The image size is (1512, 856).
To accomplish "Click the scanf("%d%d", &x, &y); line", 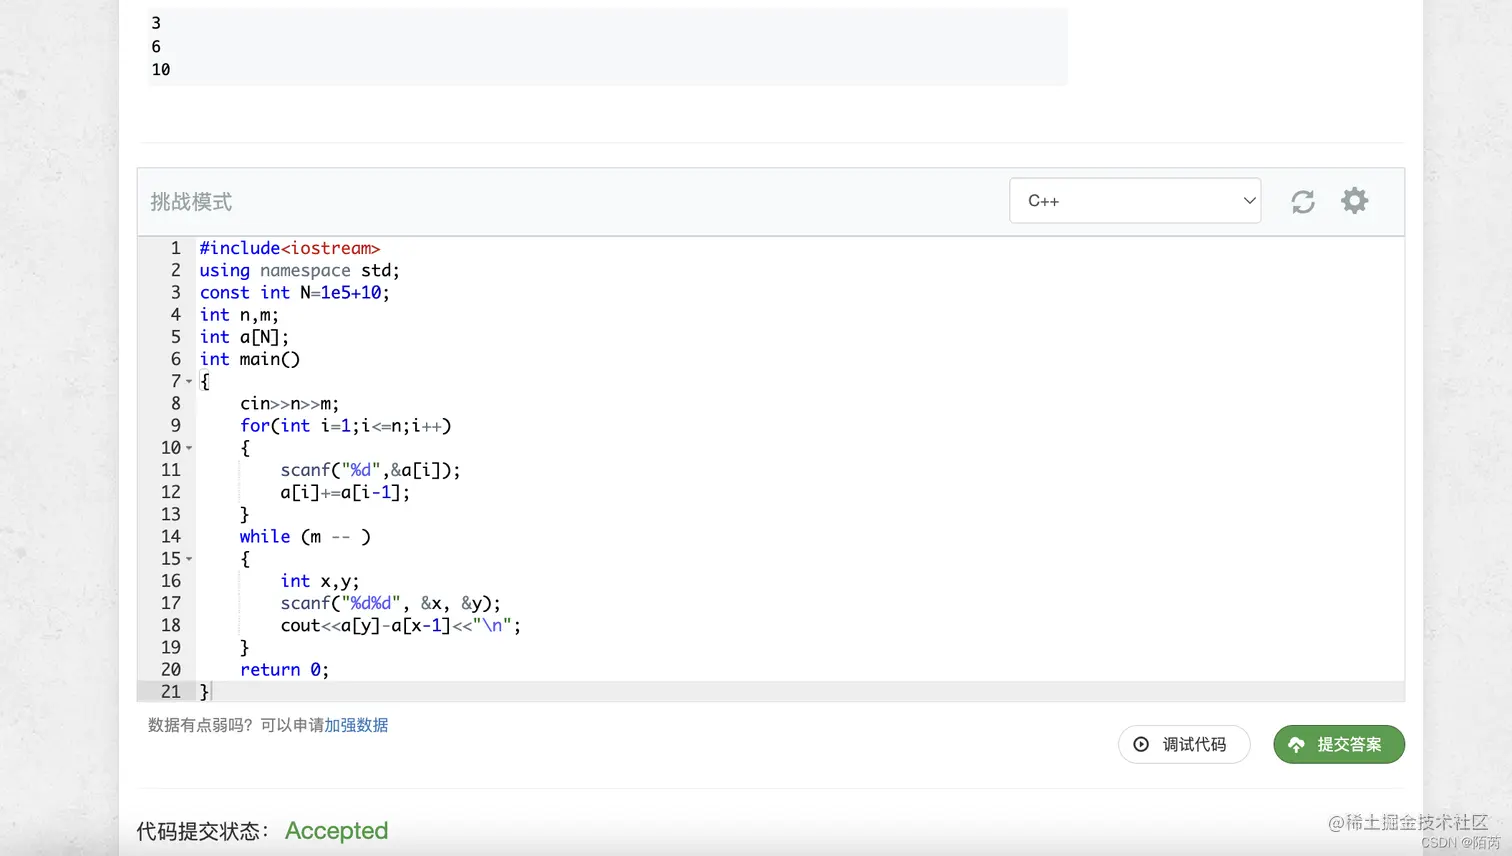I will click(390, 603).
